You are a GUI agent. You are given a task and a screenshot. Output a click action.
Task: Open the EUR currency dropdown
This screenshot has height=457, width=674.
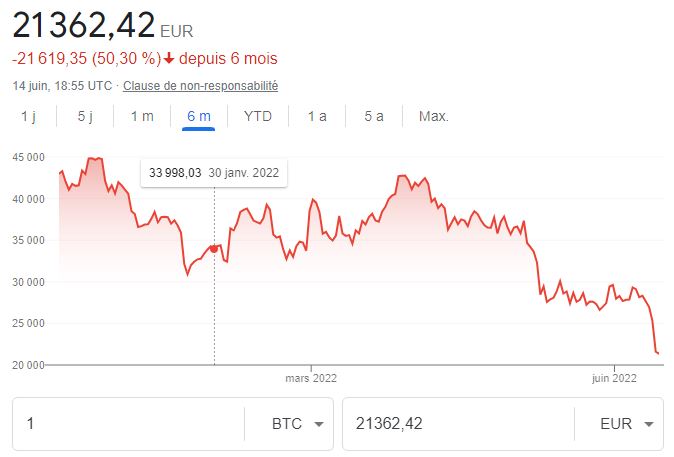630,424
